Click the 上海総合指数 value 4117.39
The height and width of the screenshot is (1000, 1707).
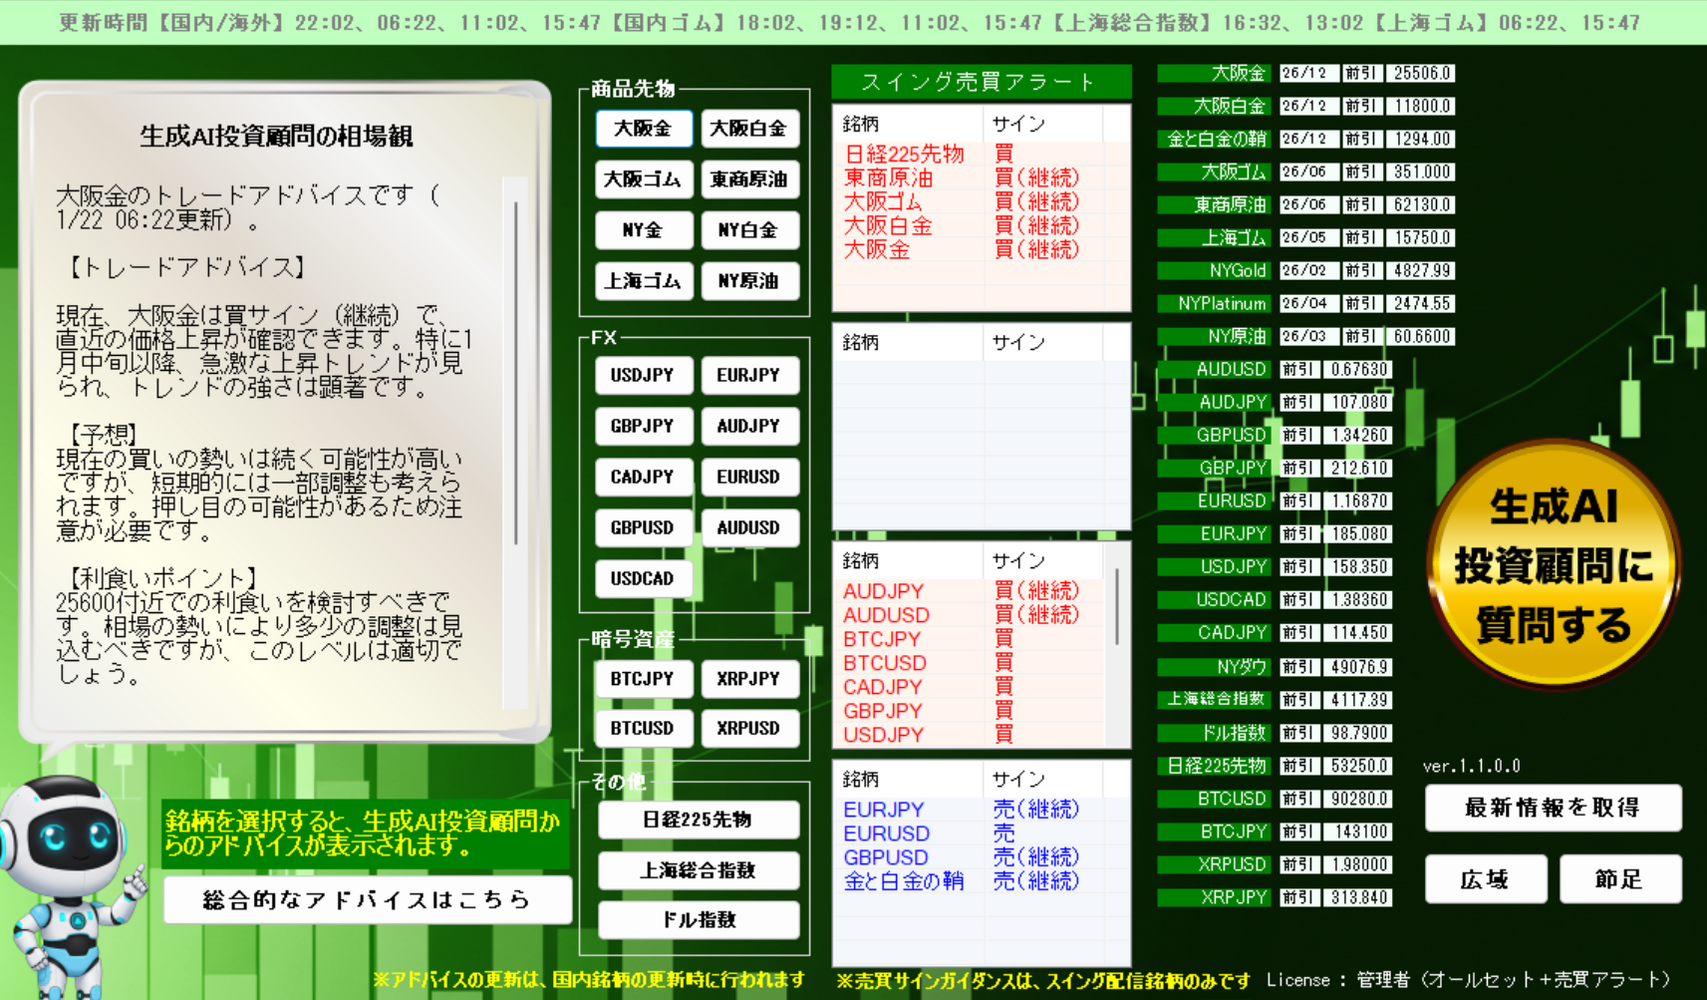coord(1359,700)
